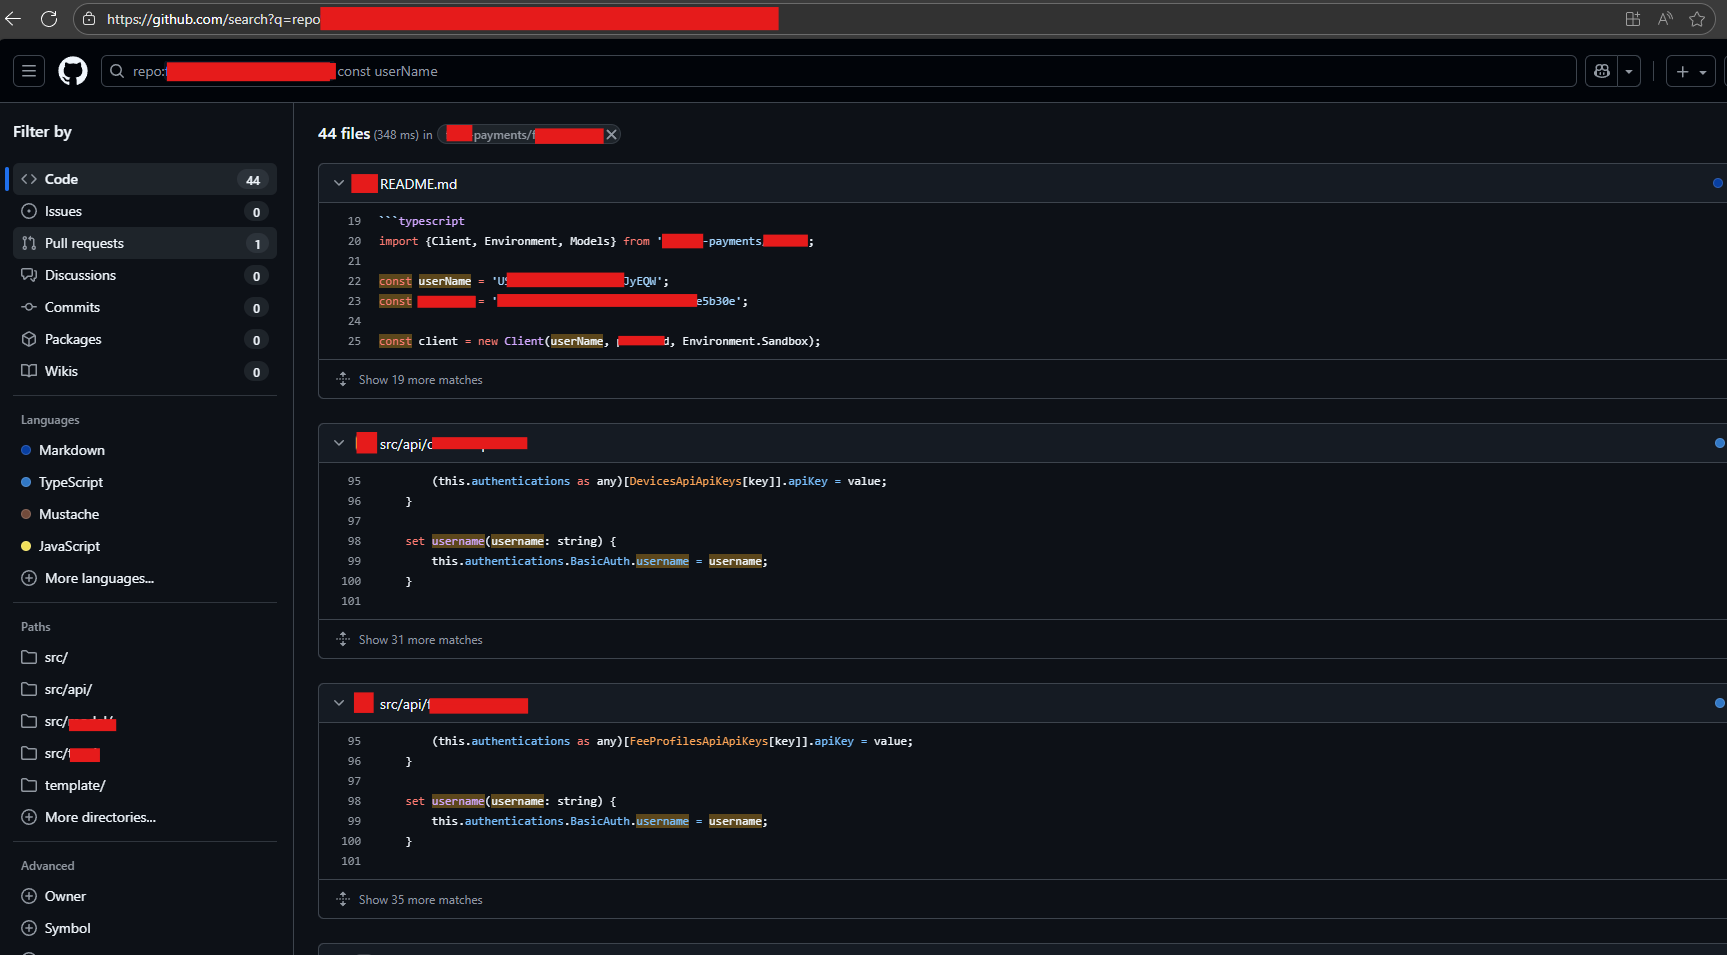This screenshot has width=1727, height=955.
Task: Open the Copilot dropdown arrow
Action: click(x=1629, y=71)
